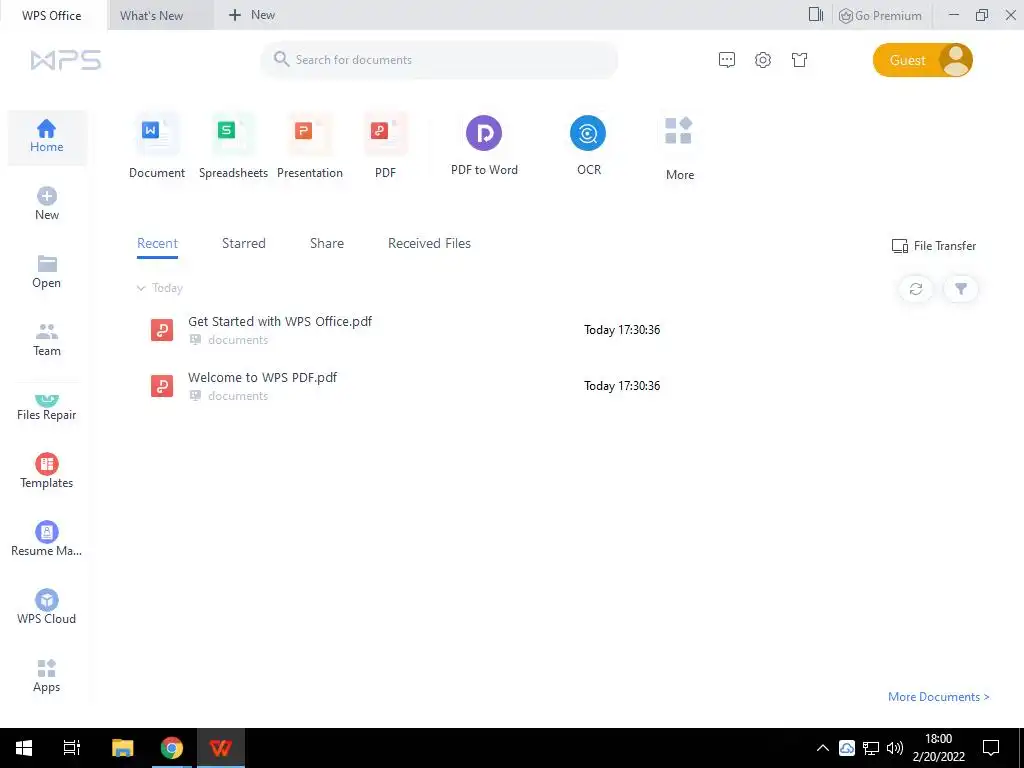
Task: Open WPS Cloud
Action: pos(46,607)
